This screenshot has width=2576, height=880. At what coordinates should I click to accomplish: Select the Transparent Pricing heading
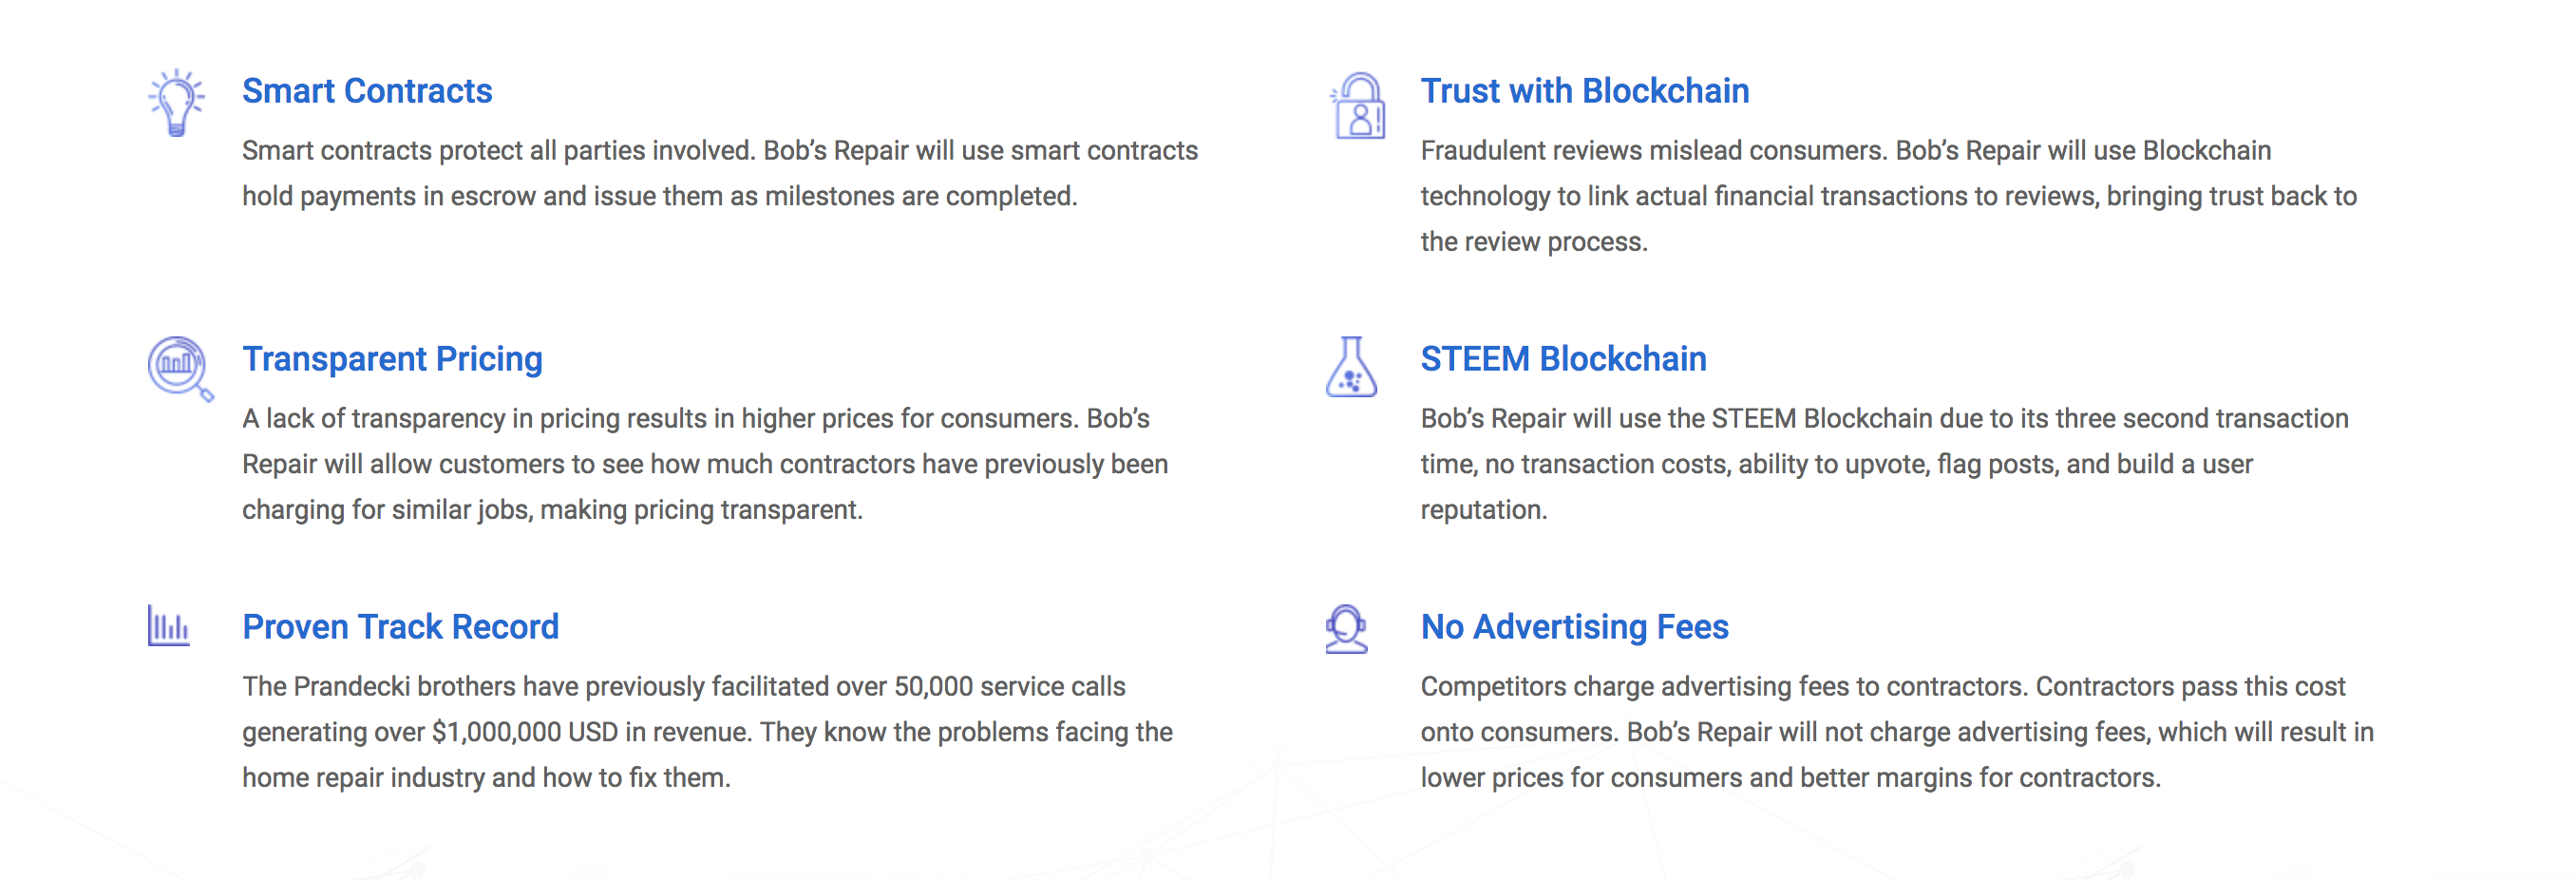[x=392, y=359]
